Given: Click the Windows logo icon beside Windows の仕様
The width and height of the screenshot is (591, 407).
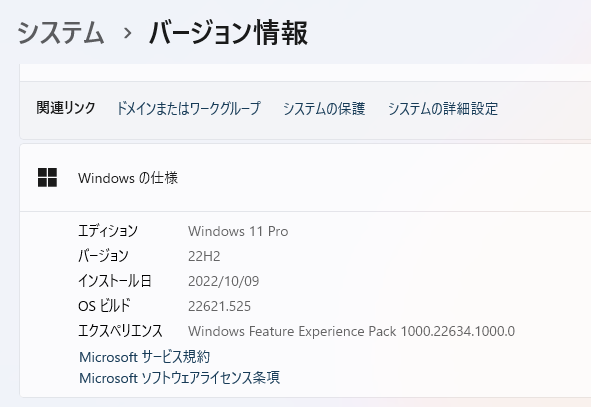Looking at the screenshot, I should click(x=47, y=177).
